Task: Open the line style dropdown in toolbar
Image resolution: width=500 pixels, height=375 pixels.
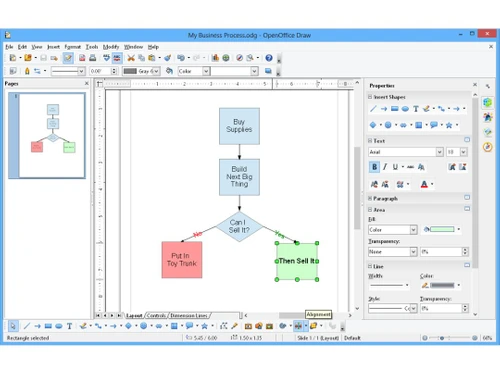Action: tap(81, 71)
